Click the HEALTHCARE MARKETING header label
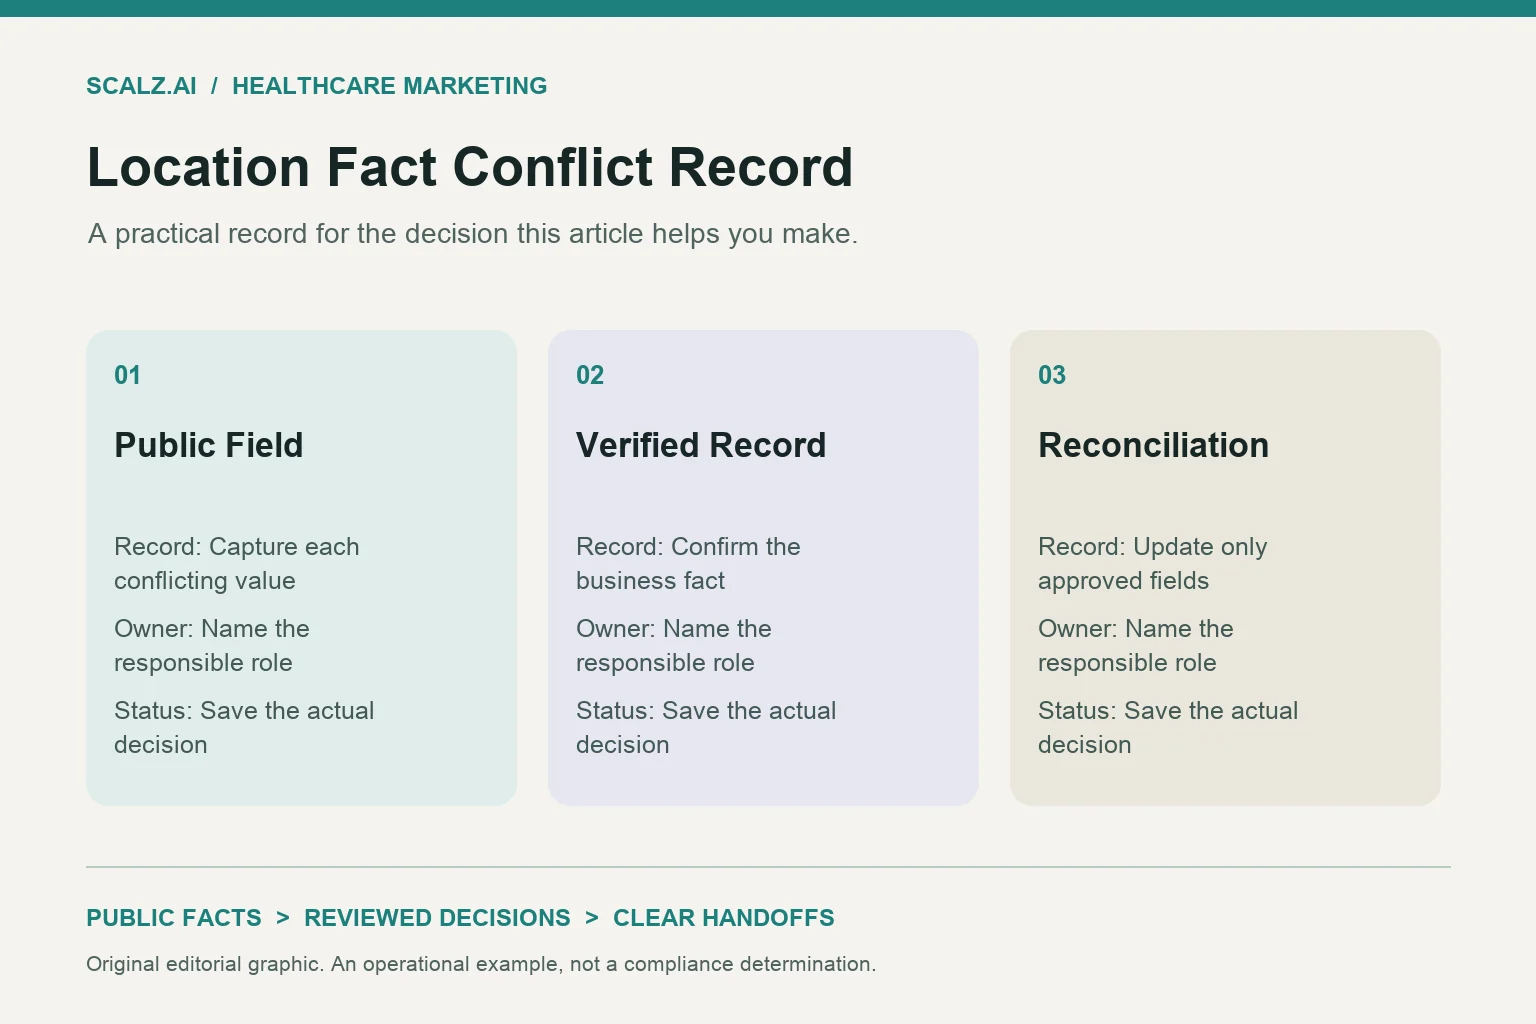Image resolution: width=1536 pixels, height=1024 pixels. (x=389, y=86)
